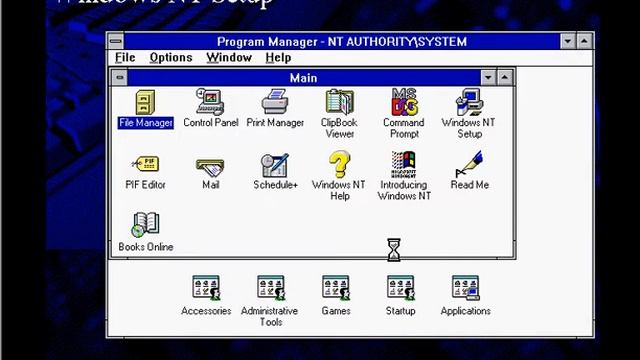Click the "Schedule+" label text
This screenshot has height=360, width=640.
click(x=276, y=185)
